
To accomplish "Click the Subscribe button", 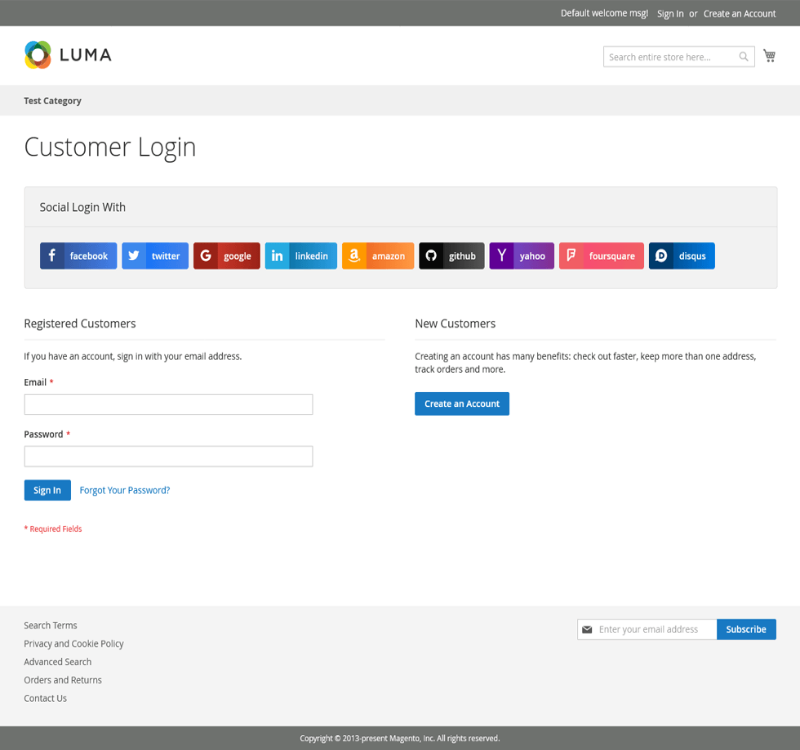I will (x=746, y=629).
